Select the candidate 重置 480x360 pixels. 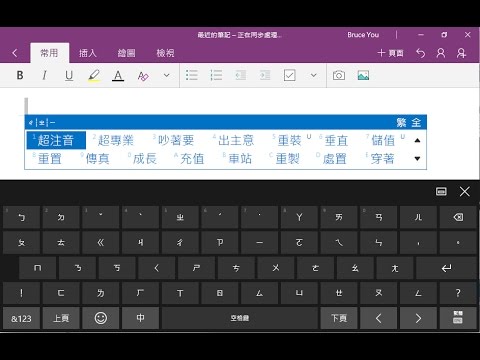49,159
